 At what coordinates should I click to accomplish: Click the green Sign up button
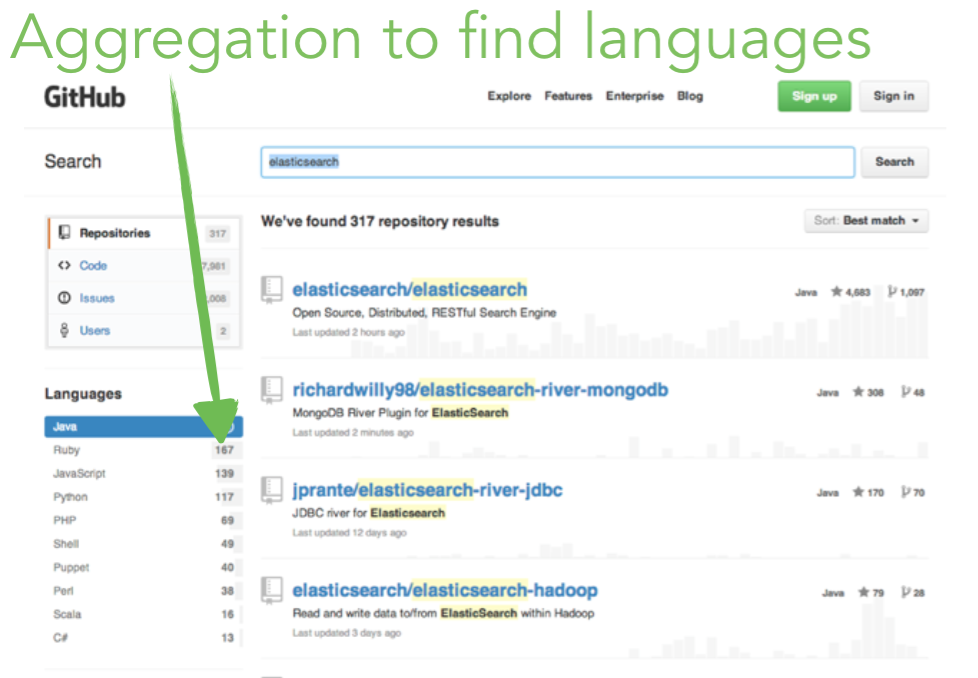tap(814, 96)
